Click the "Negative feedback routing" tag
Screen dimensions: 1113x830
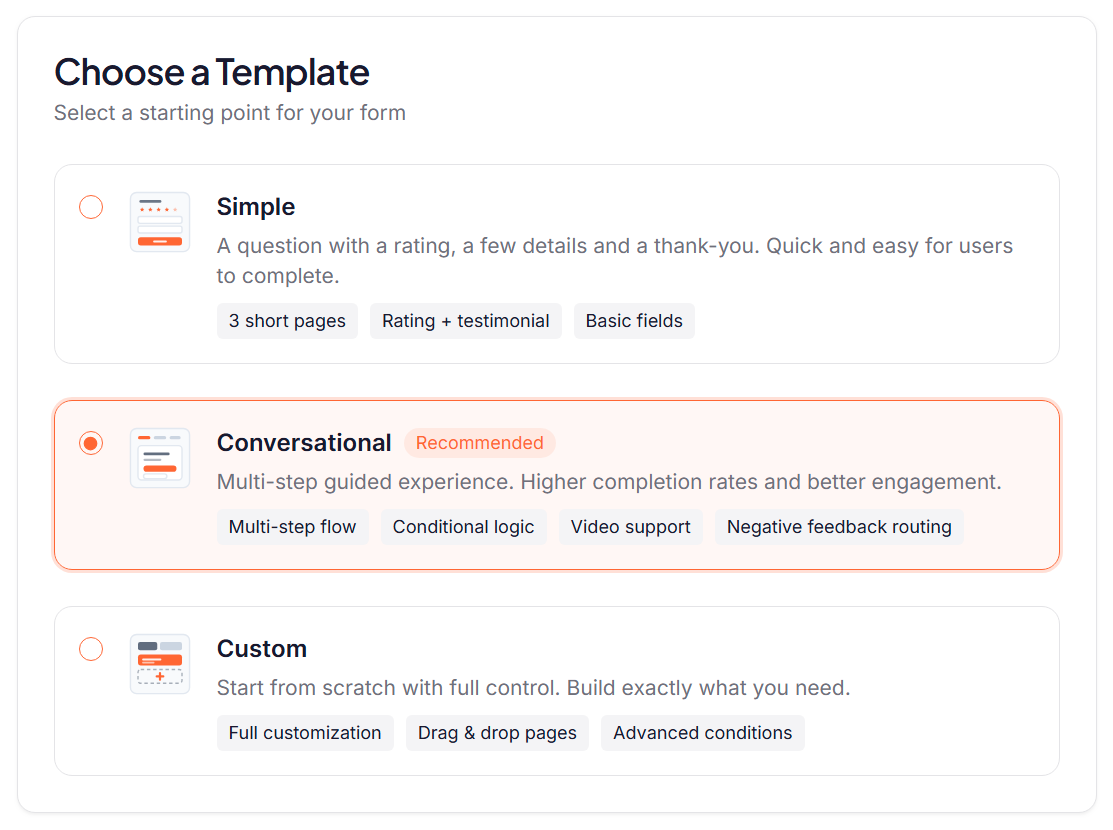click(839, 527)
